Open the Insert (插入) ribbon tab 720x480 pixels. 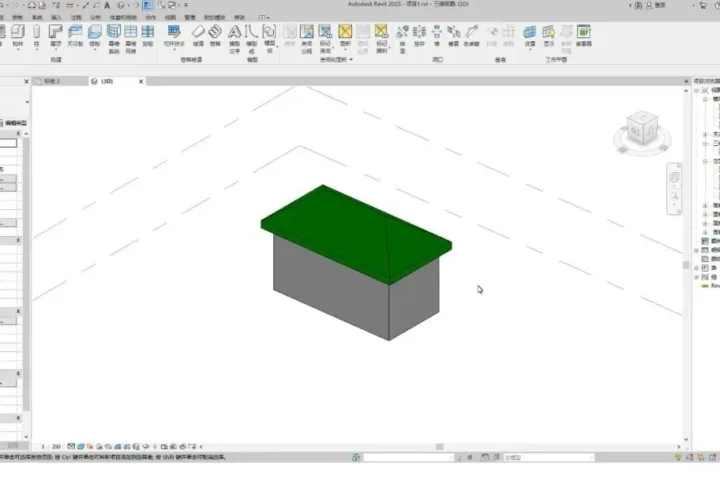[x=56, y=17]
